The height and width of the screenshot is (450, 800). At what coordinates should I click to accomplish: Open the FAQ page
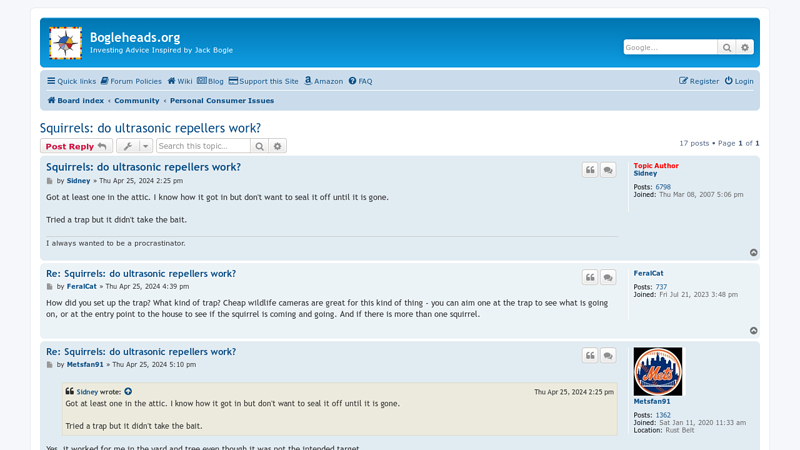pyautogui.click(x=361, y=81)
